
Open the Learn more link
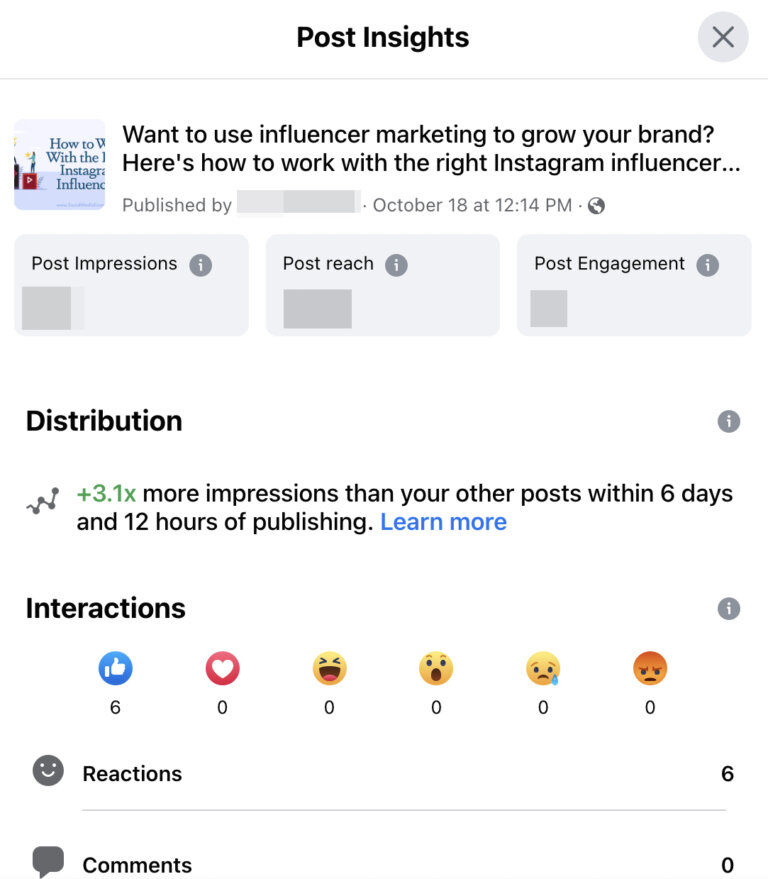click(x=443, y=521)
